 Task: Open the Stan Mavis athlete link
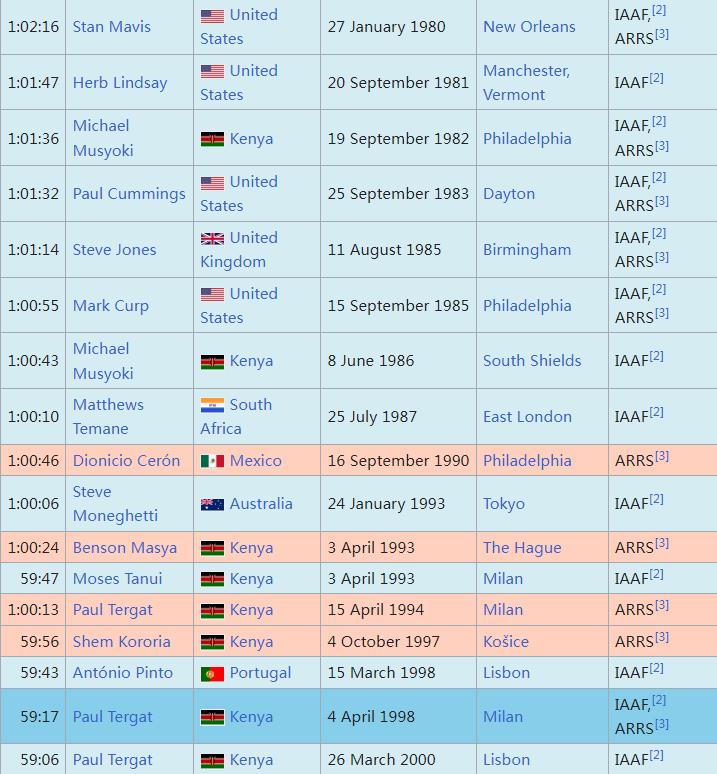click(x=112, y=27)
